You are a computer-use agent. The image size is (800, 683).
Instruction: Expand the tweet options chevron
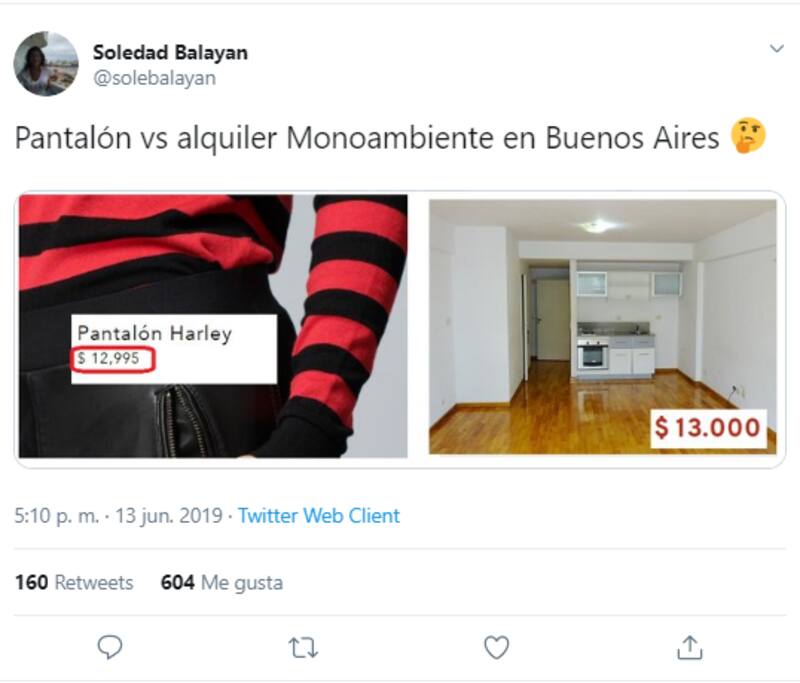click(777, 48)
